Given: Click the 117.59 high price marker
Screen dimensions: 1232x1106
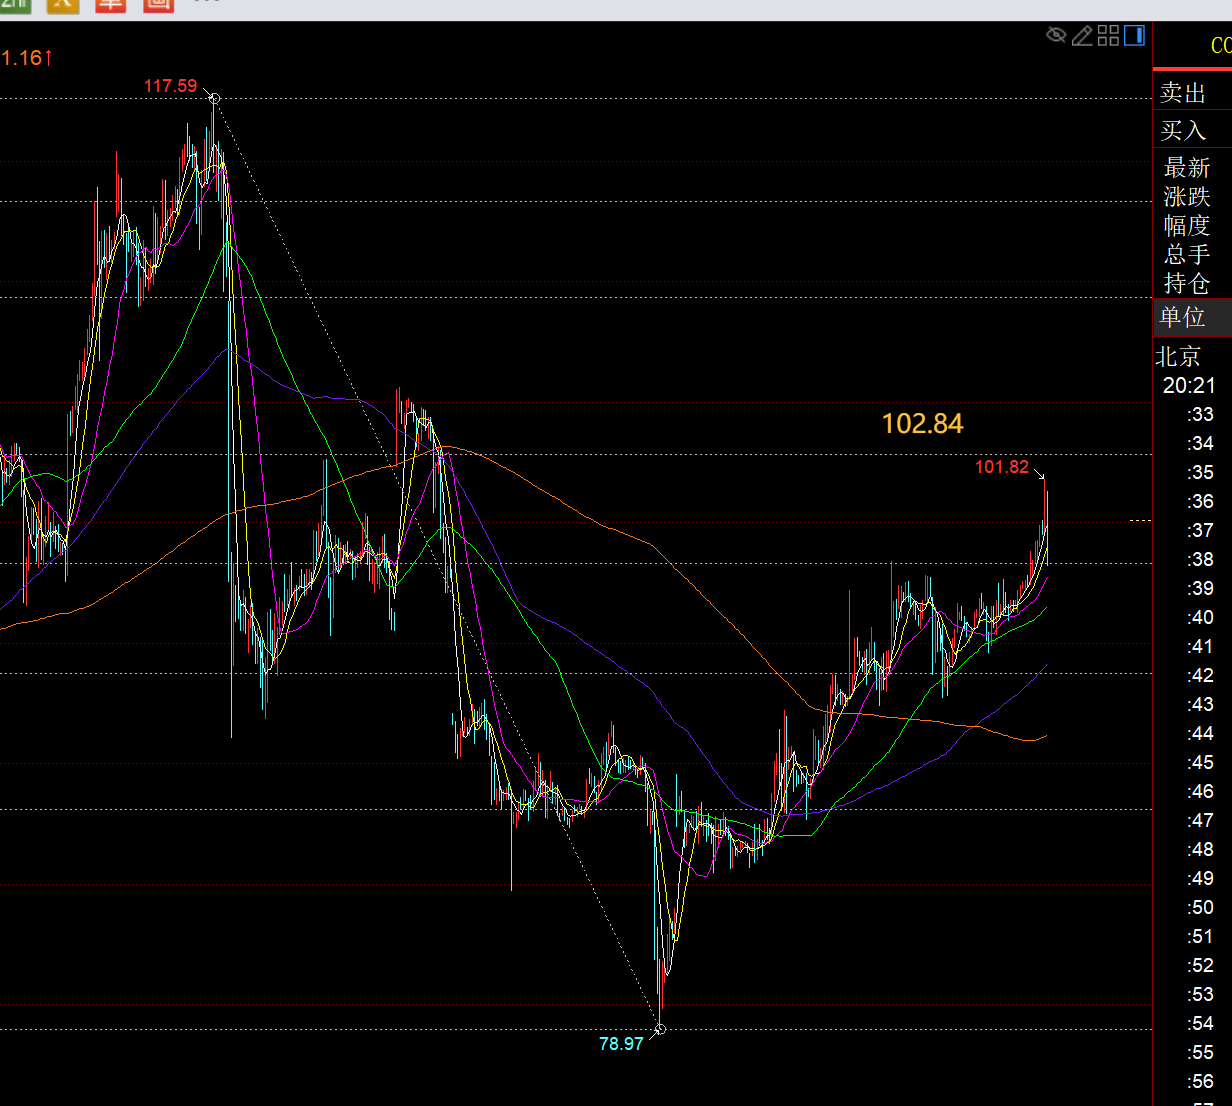Looking at the screenshot, I should tap(171, 86).
